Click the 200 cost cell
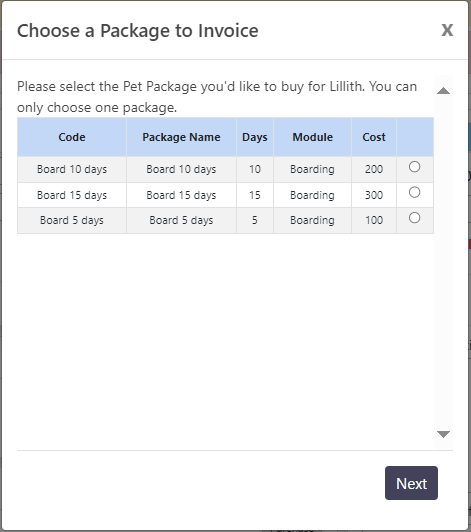471x532 pixels. [x=374, y=169]
